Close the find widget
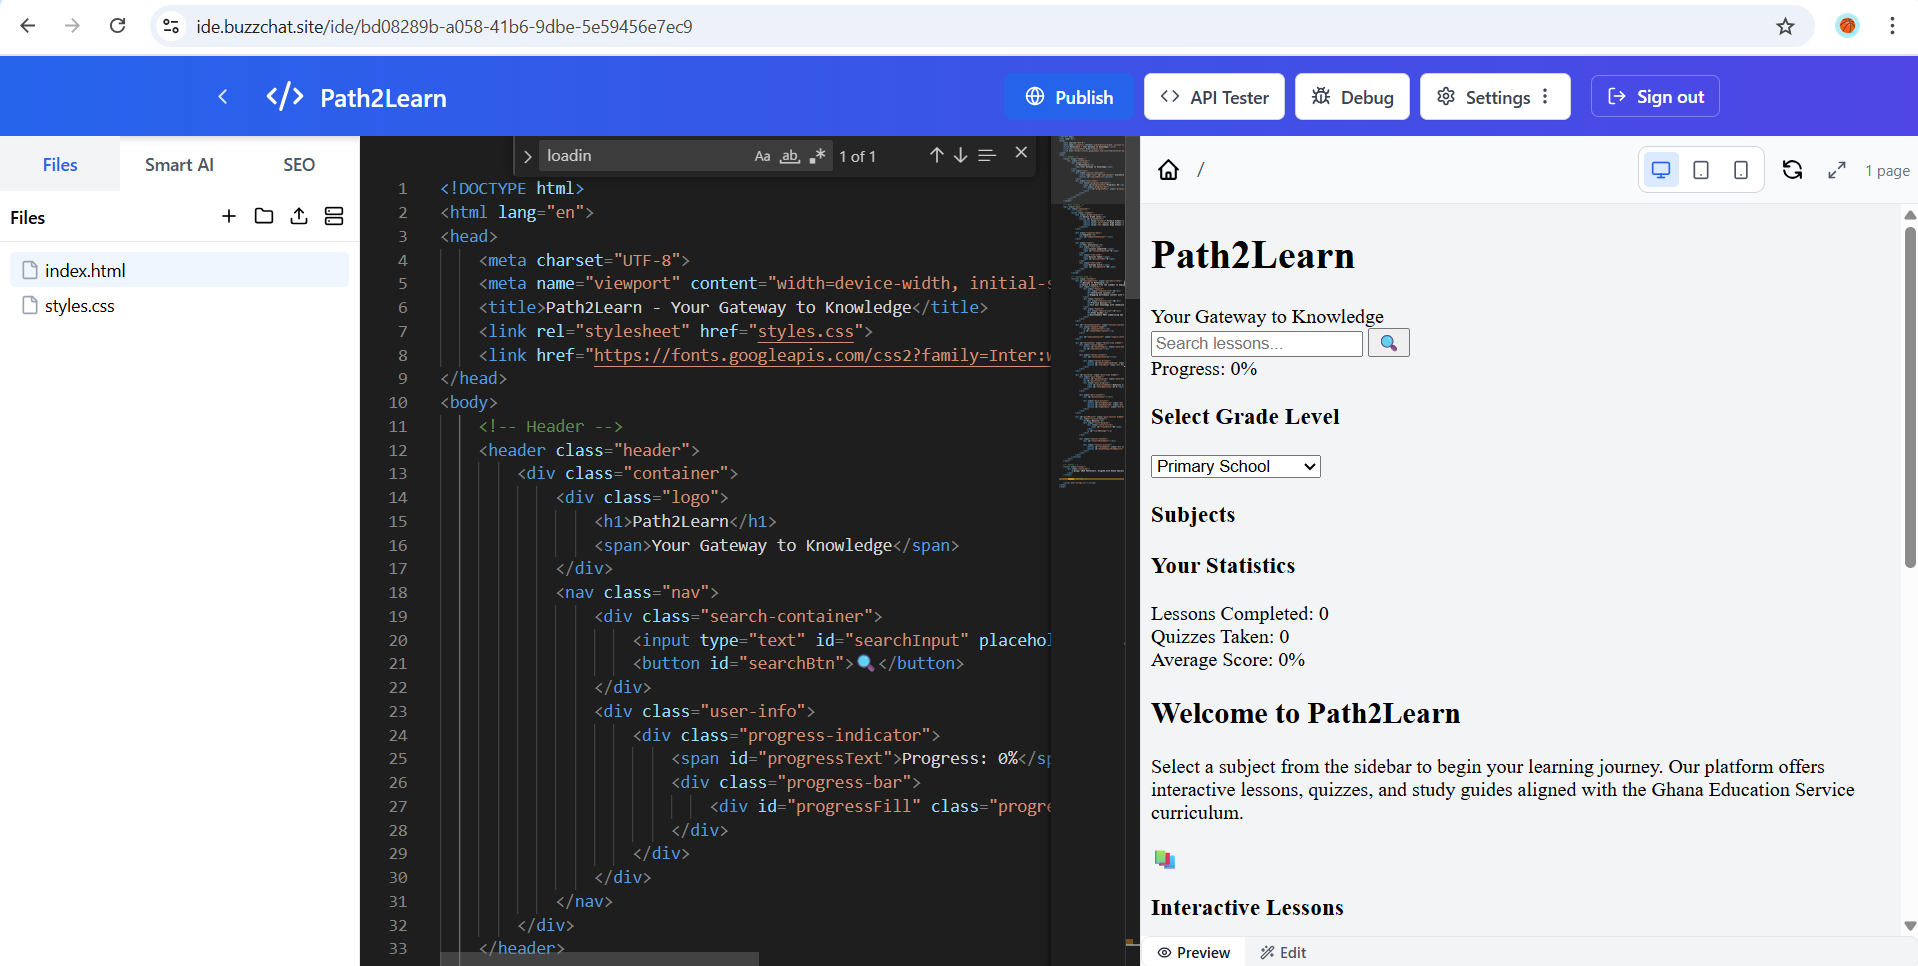Image resolution: width=1918 pixels, height=966 pixels. pyautogui.click(x=1021, y=152)
